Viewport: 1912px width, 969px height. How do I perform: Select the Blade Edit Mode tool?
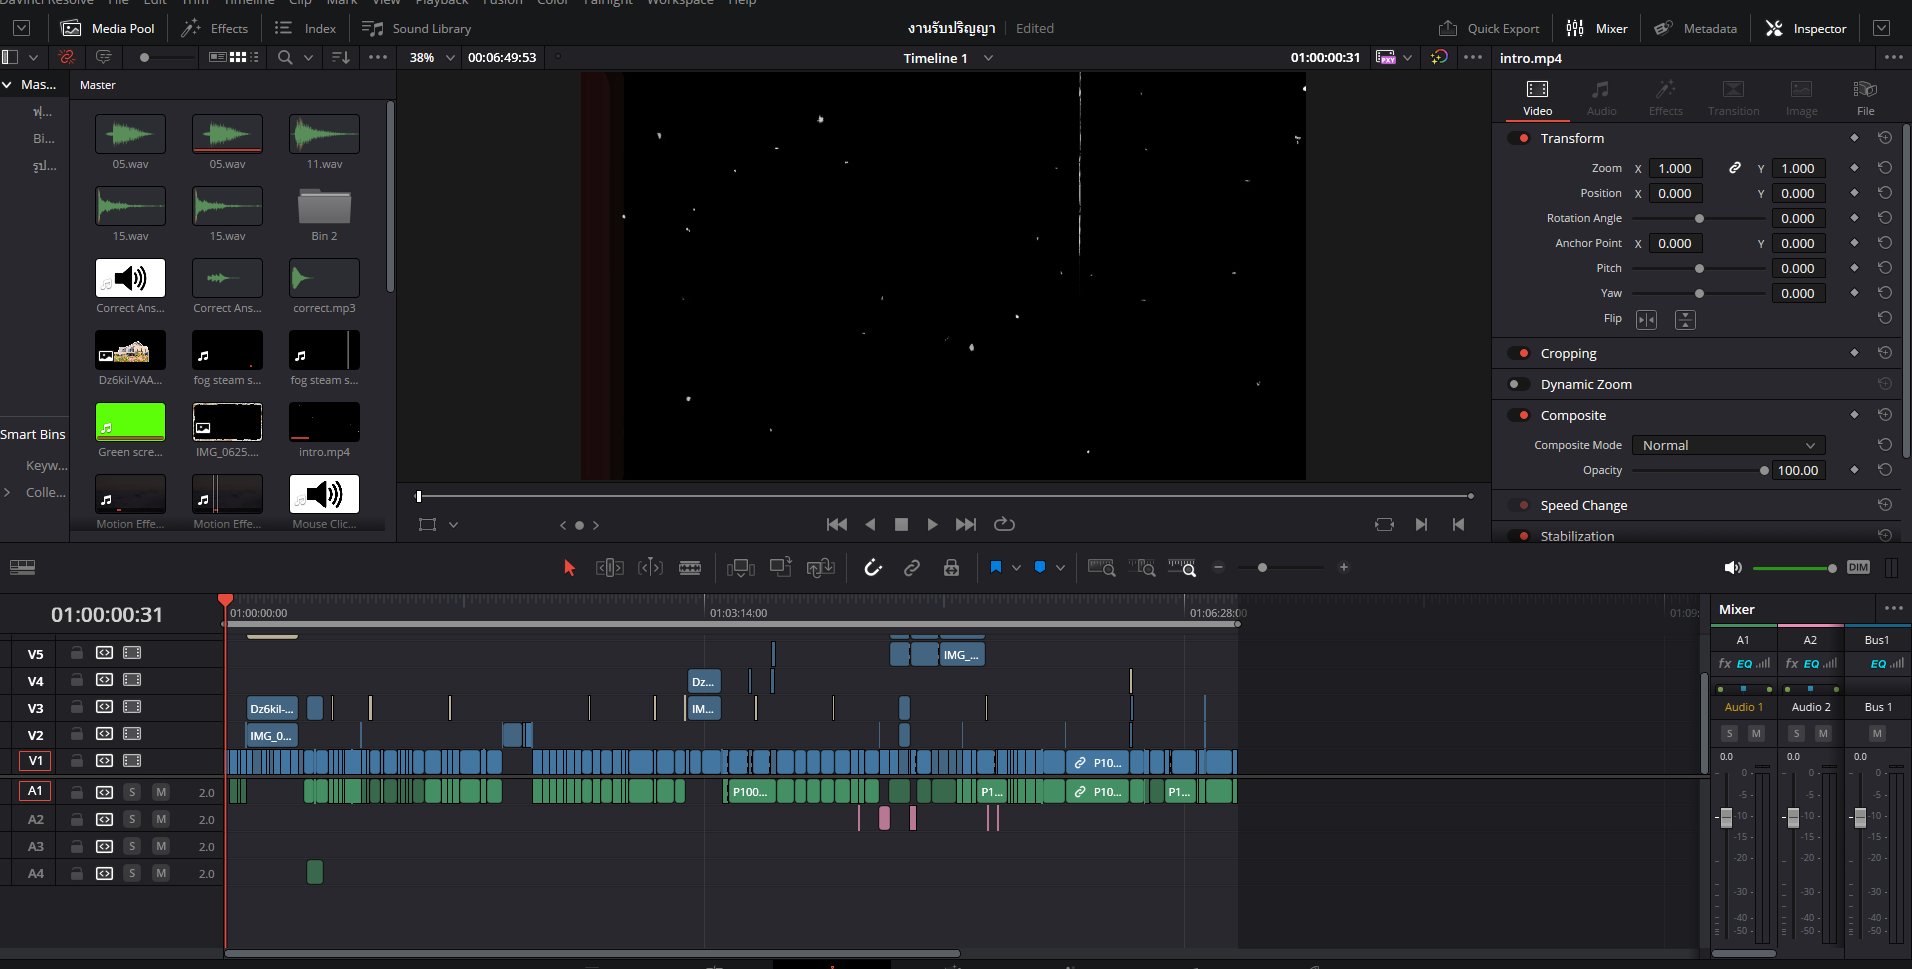pos(690,568)
